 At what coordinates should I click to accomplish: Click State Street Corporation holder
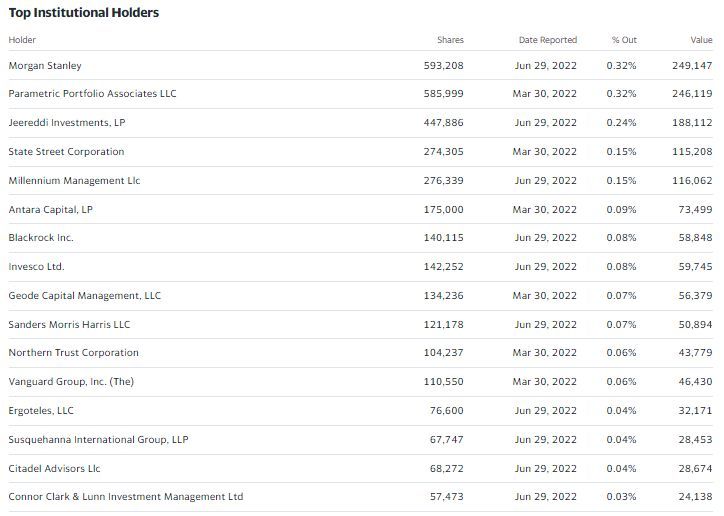tap(66, 152)
